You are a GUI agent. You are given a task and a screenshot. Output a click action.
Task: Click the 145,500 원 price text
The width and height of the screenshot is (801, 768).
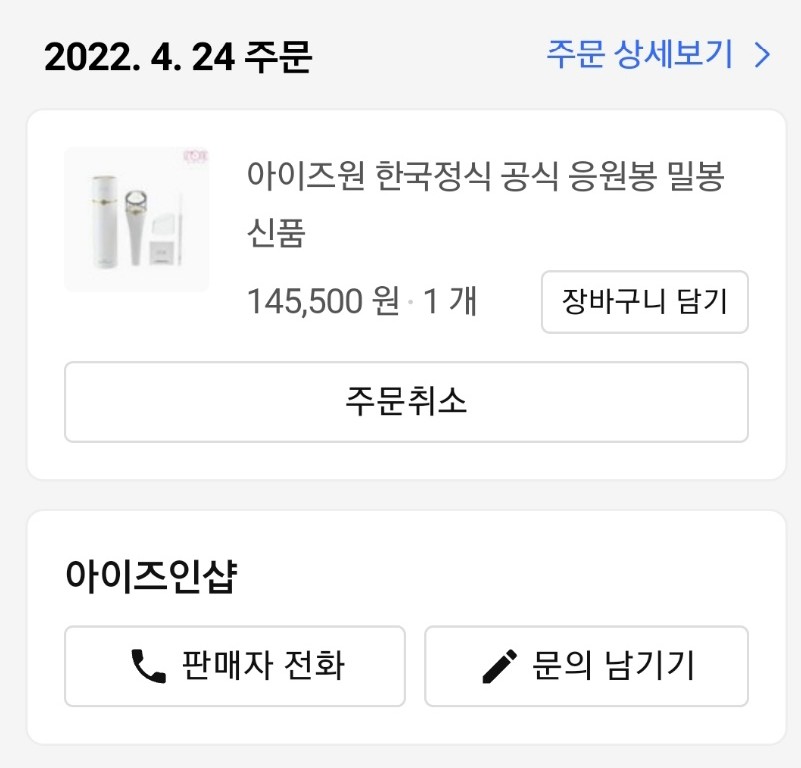coord(322,301)
